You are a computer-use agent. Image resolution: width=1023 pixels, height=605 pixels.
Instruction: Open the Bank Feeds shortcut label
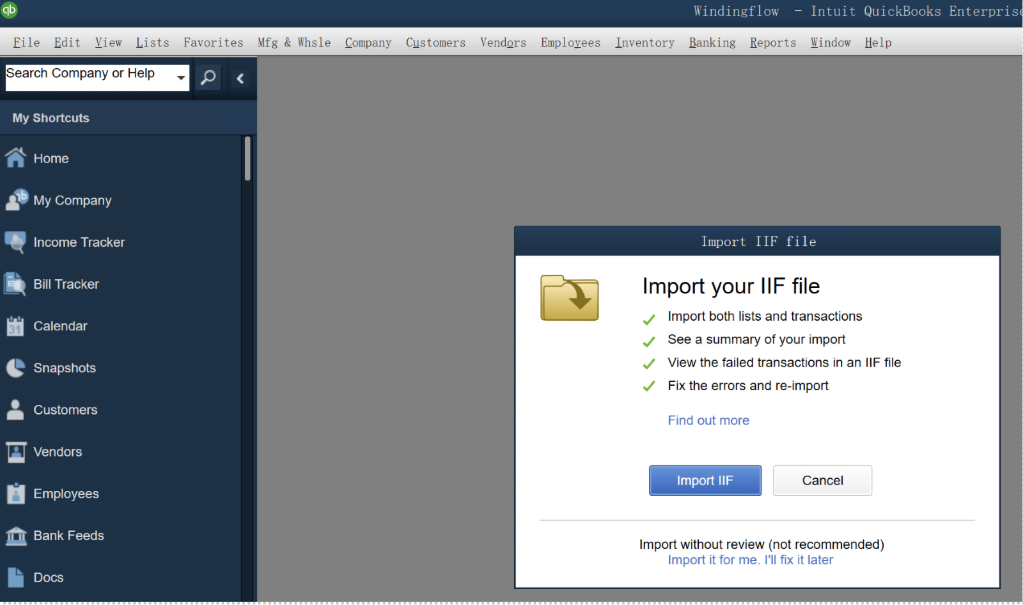pyautogui.click(x=69, y=536)
